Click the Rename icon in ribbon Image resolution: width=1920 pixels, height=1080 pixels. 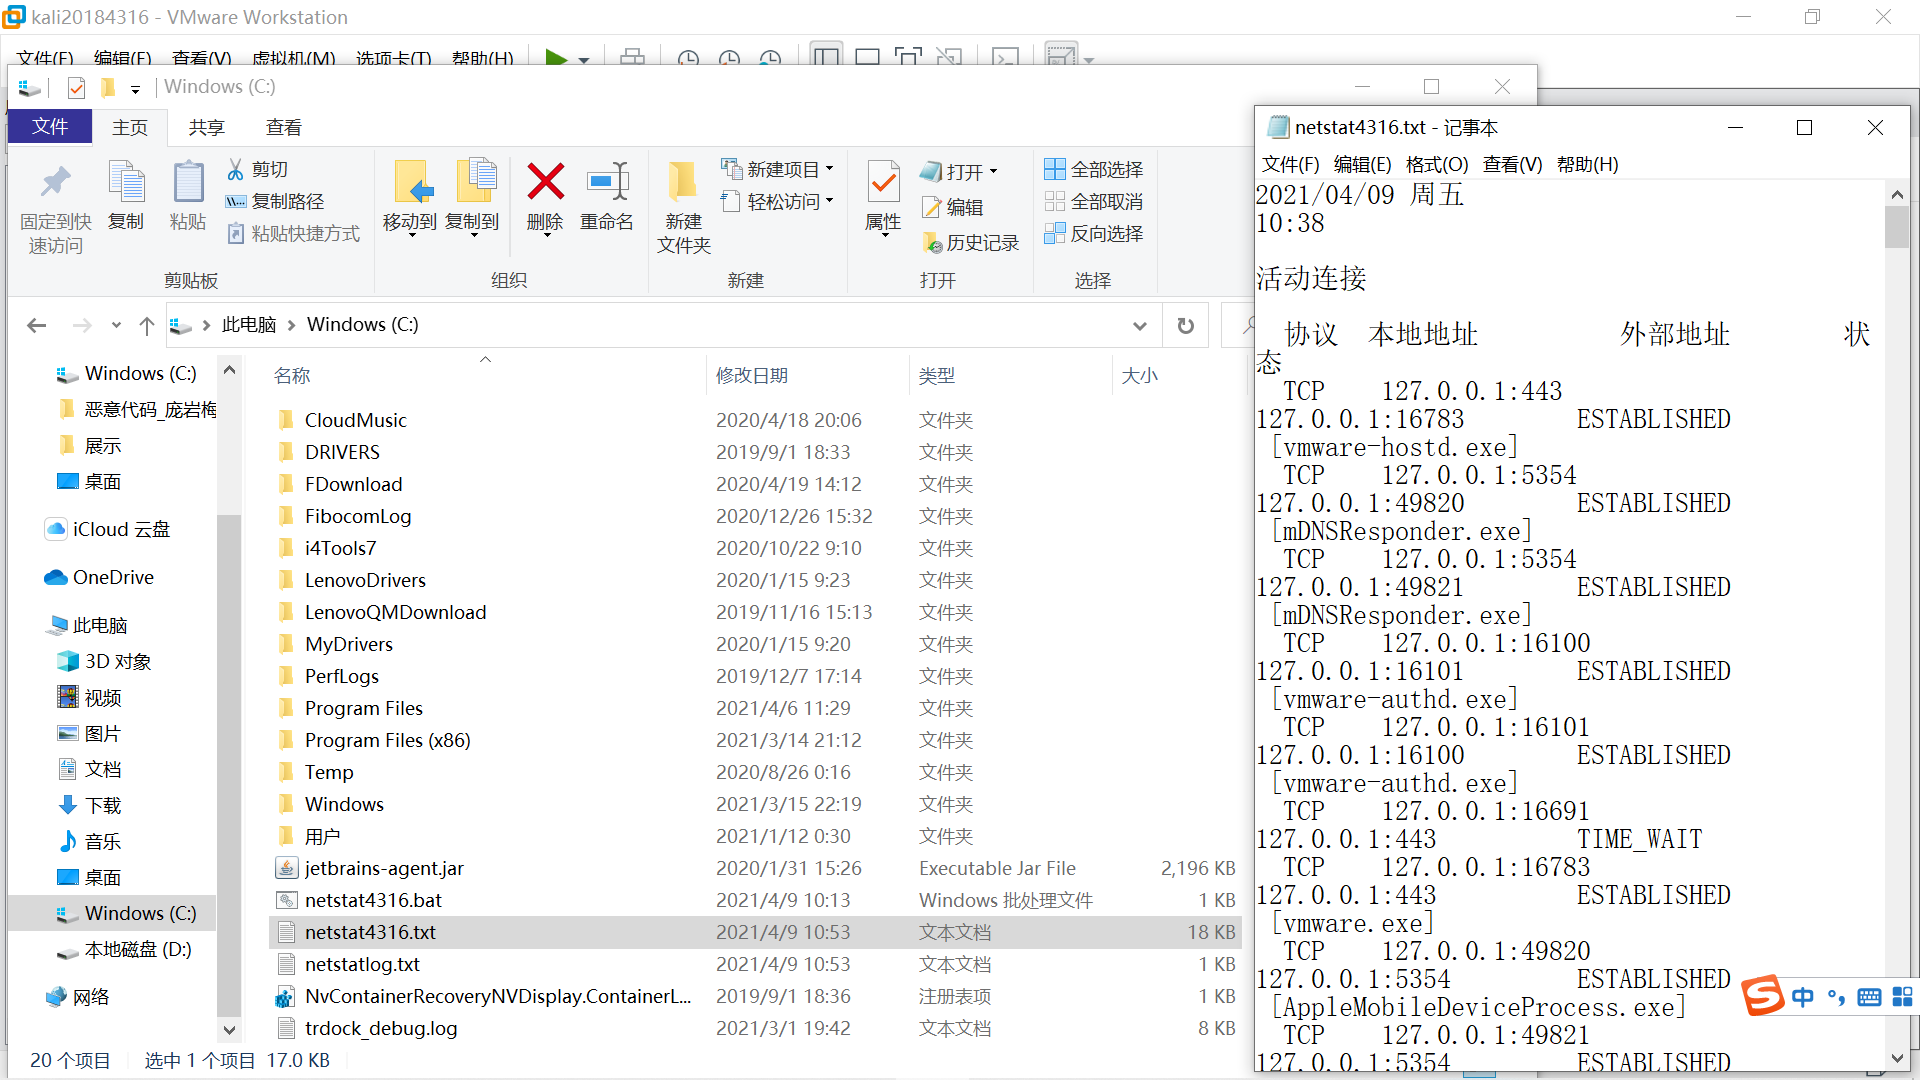point(607,183)
